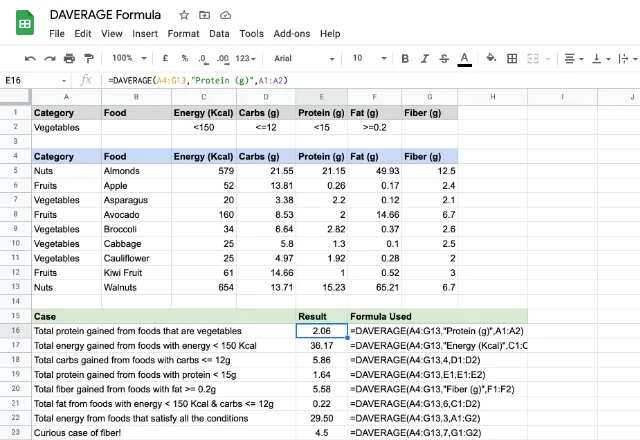Viewport: 640px width, 440px height.
Task: Open the zoom 100% dropdown
Action: [x=129, y=58]
